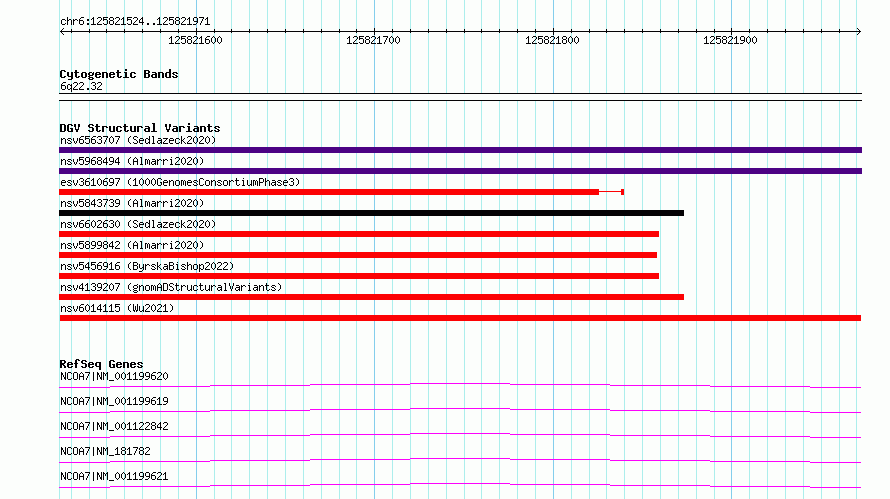Select variant label nsv5456916 (ByrskaBishop2022)
890x499 pixels.
[x=147, y=266]
